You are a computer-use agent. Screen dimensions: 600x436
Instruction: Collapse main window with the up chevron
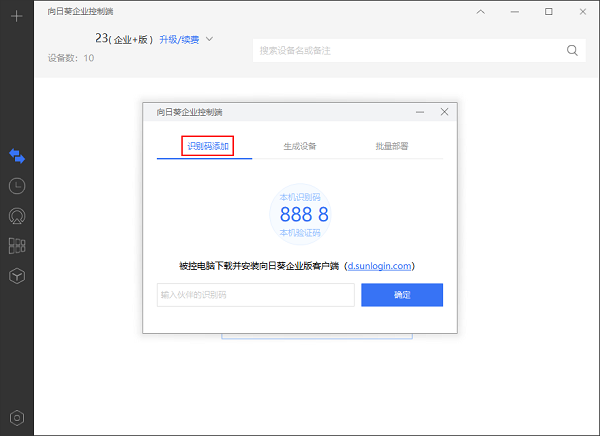click(x=481, y=12)
